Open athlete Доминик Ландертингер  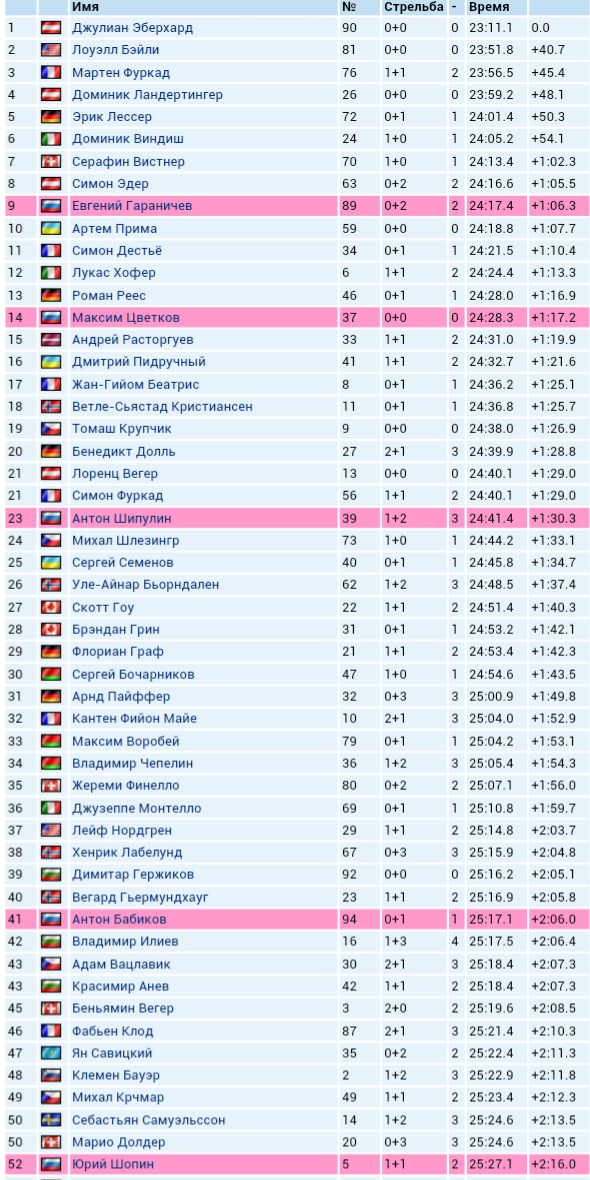pos(148,95)
